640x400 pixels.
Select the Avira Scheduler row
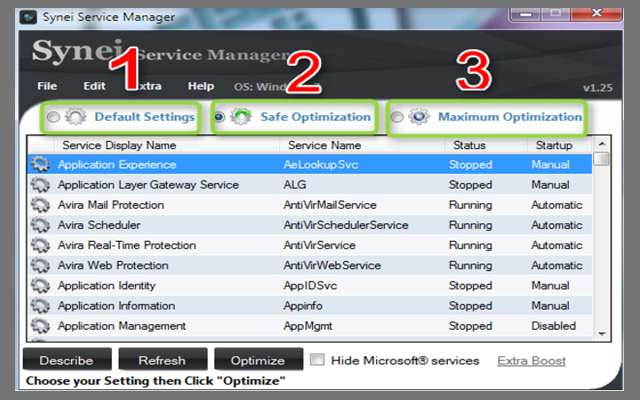(310, 225)
